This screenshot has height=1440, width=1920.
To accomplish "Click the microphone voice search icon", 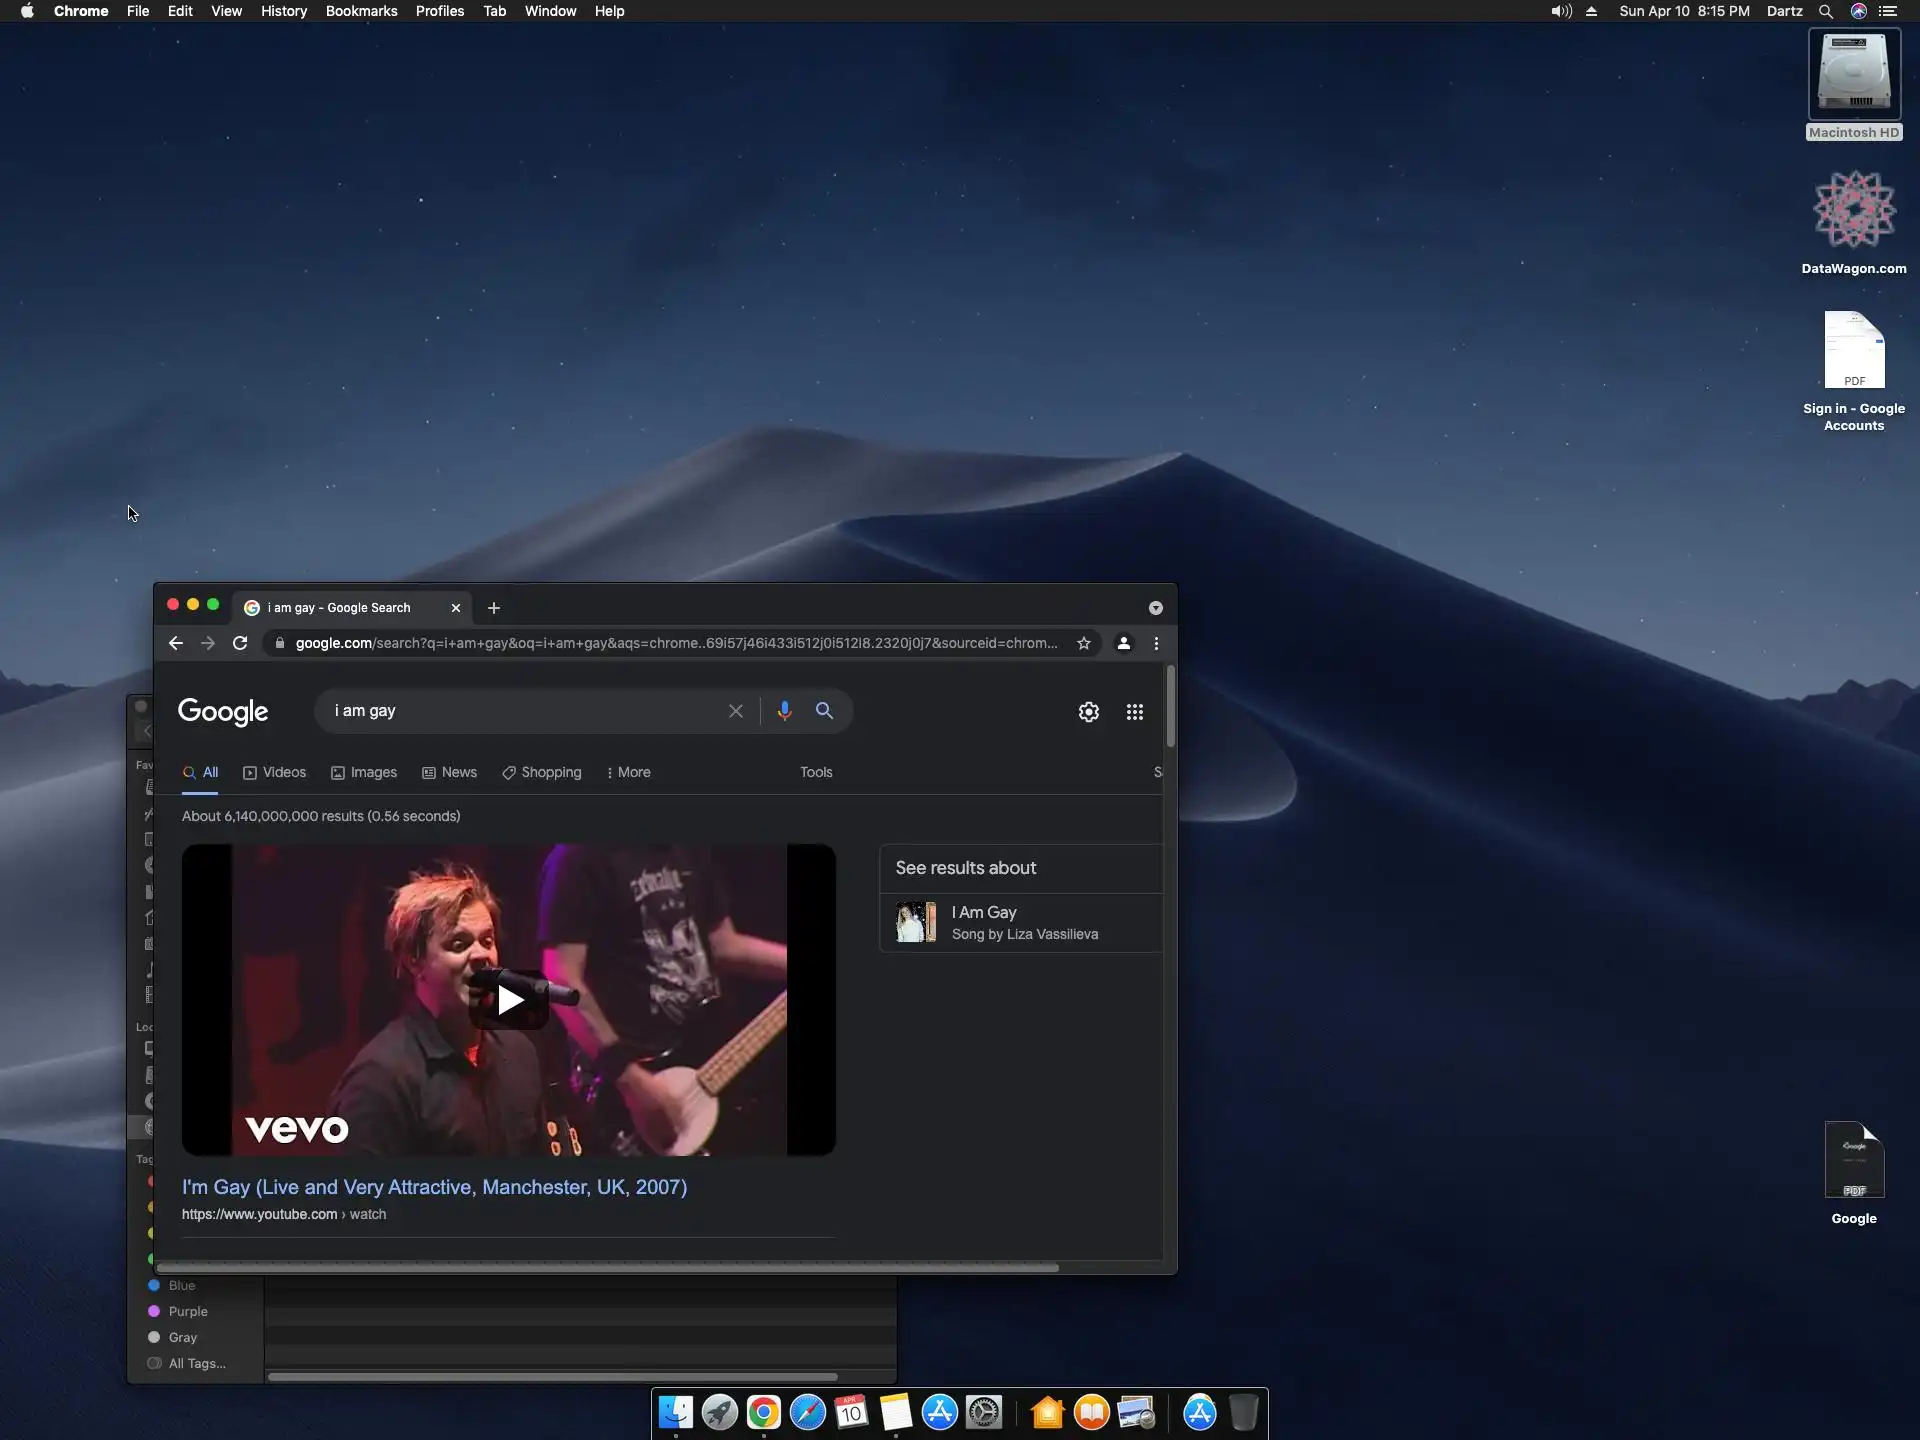I will coord(784,711).
